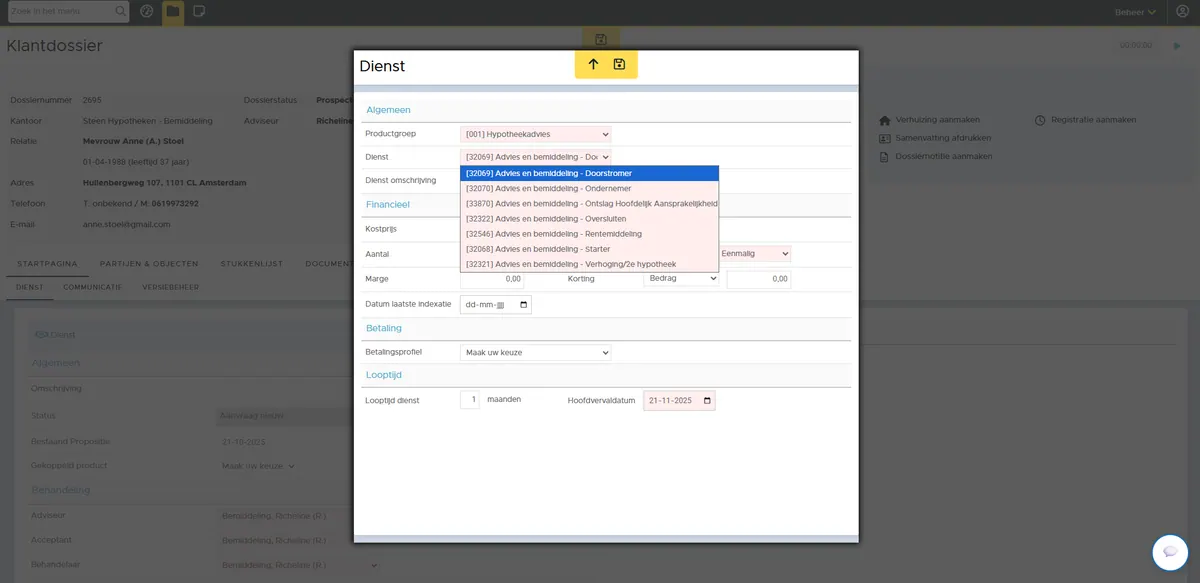Open the Eenmalig frequency dropdown
The height and width of the screenshot is (583, 1200).
(x=755, y=254)
